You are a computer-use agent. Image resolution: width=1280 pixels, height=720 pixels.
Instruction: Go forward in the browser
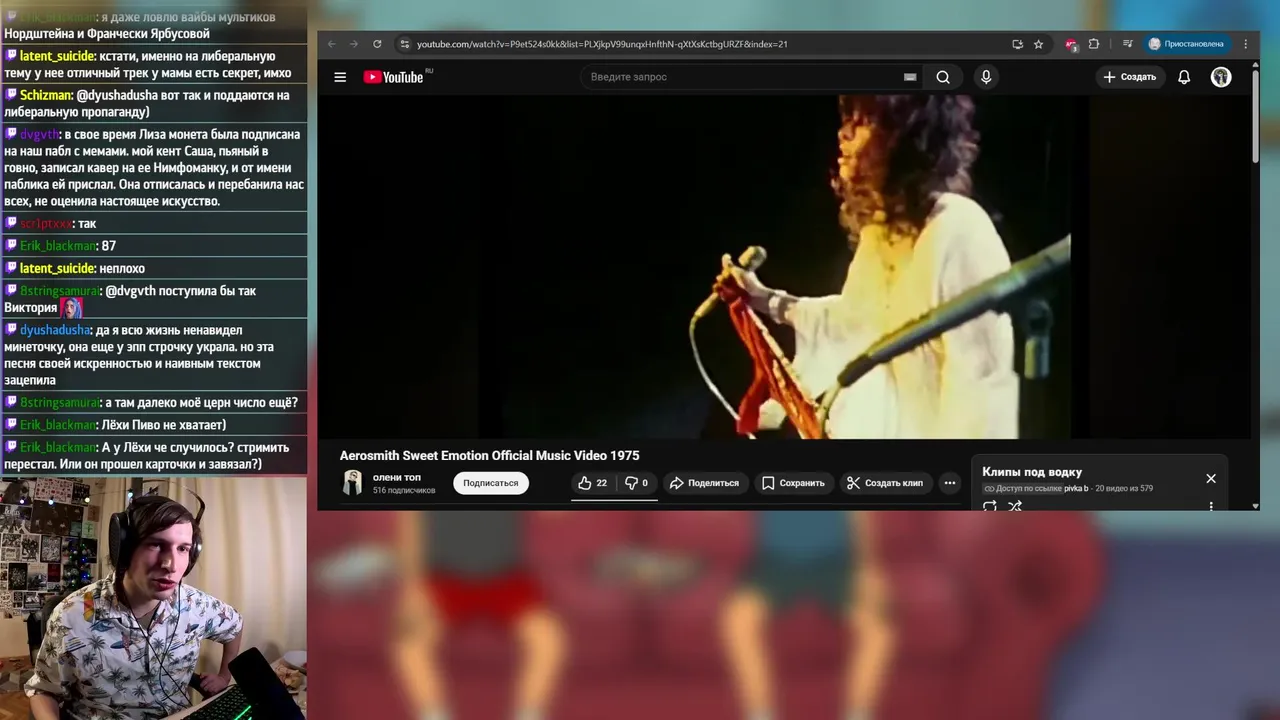tap(354, 44)
